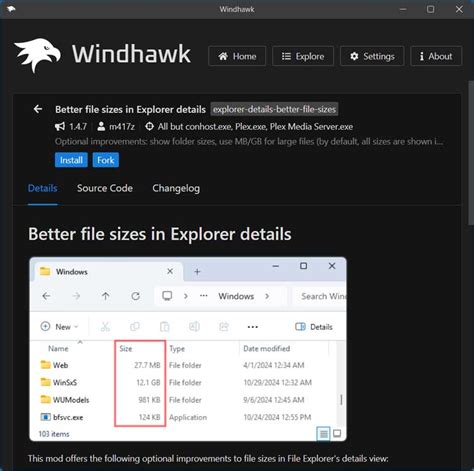The image size is (474, 471).
Task: Click the ellipsis in the preview address bar
Action: point(204,296)
